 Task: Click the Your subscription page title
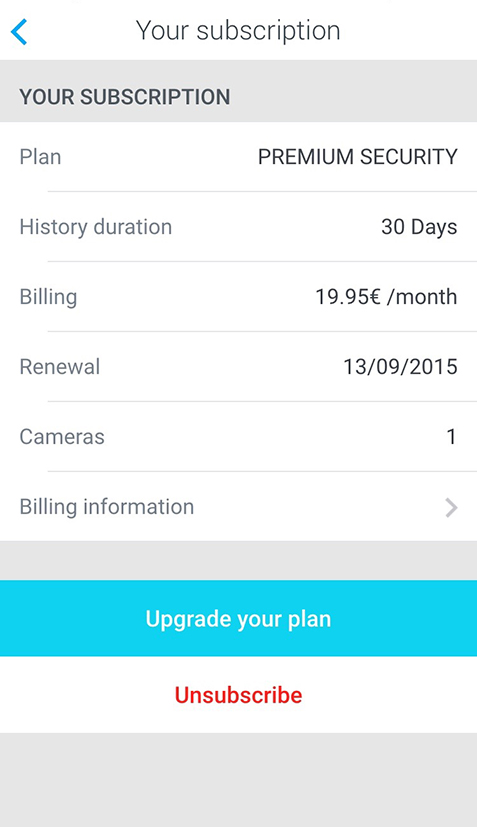tap(238, 31)
